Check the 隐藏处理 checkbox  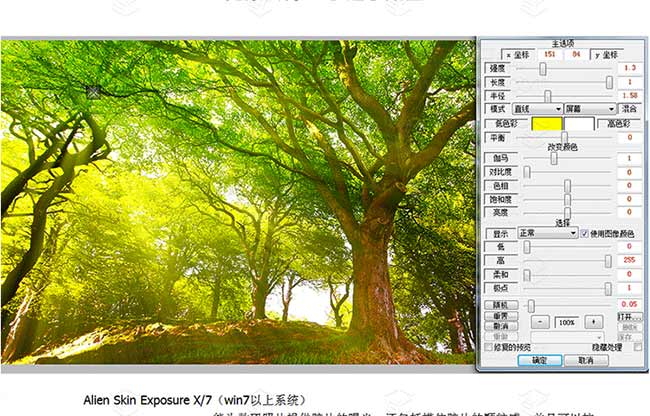point(640,347)
